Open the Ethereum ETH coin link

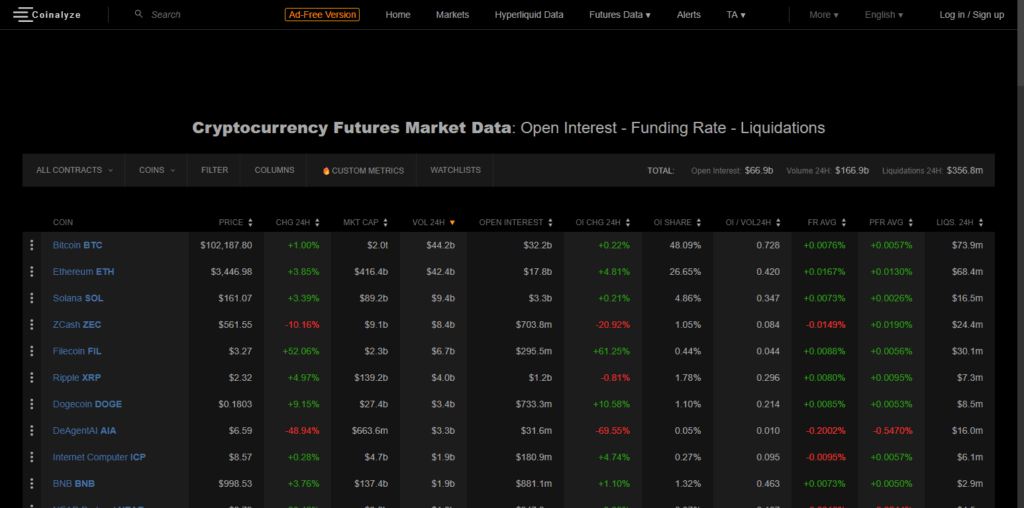[x=84, y=272]
